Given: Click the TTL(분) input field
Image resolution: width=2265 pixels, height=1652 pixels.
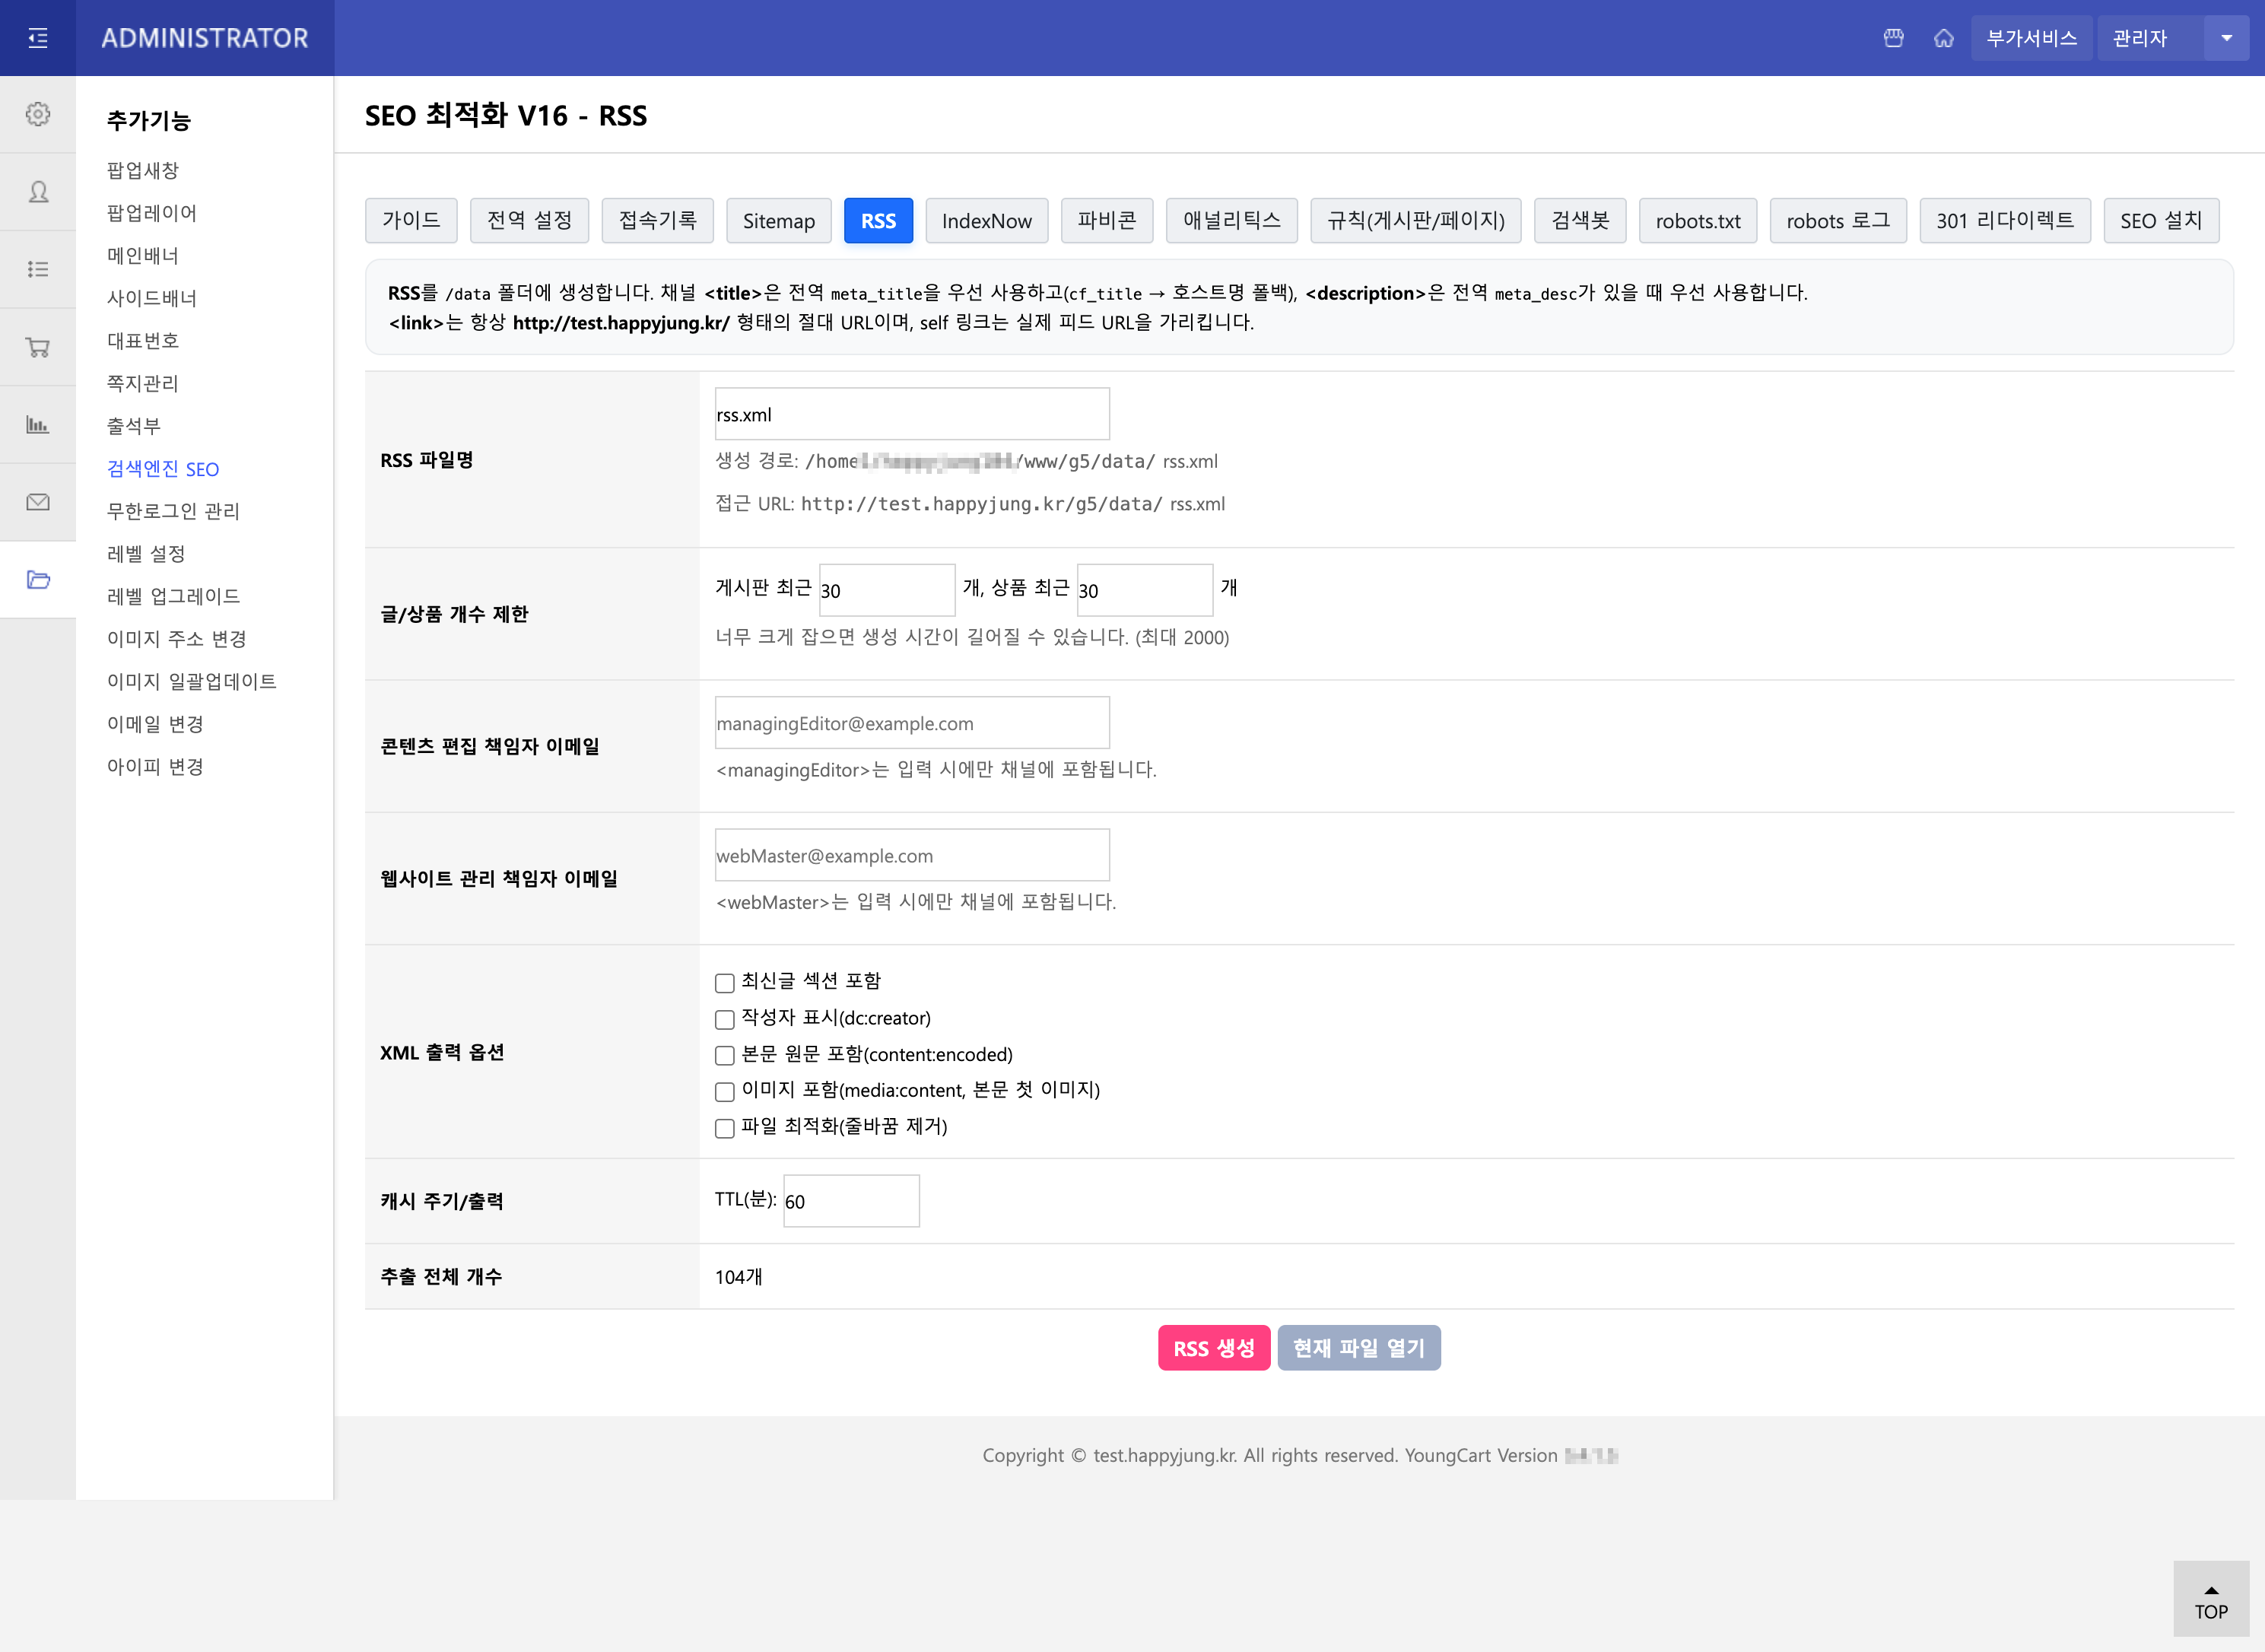Looking at the screenshot, I should (x=851, y=1201).
